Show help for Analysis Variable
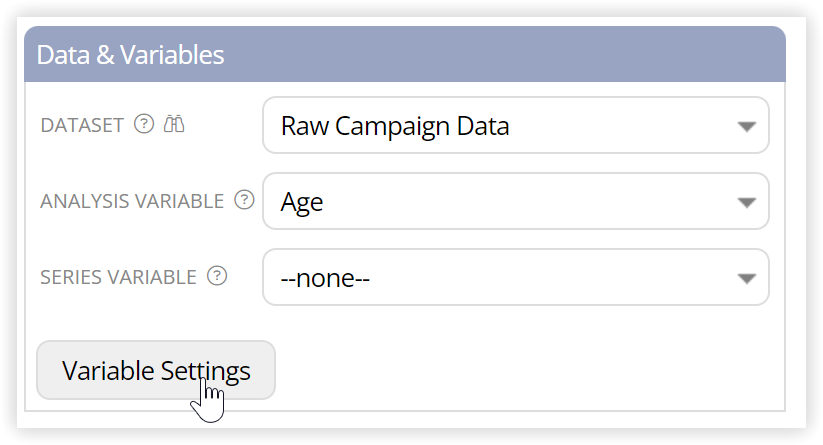 point(244,200)
